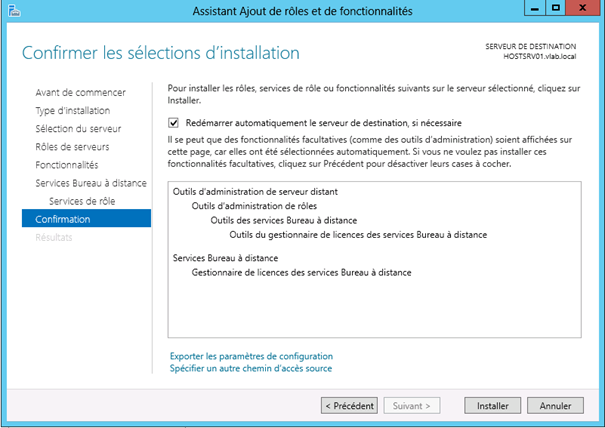Select Gestionnaire de licences des services entry
605x428 pixels.
pyautogui.click(x=301, y=272)
